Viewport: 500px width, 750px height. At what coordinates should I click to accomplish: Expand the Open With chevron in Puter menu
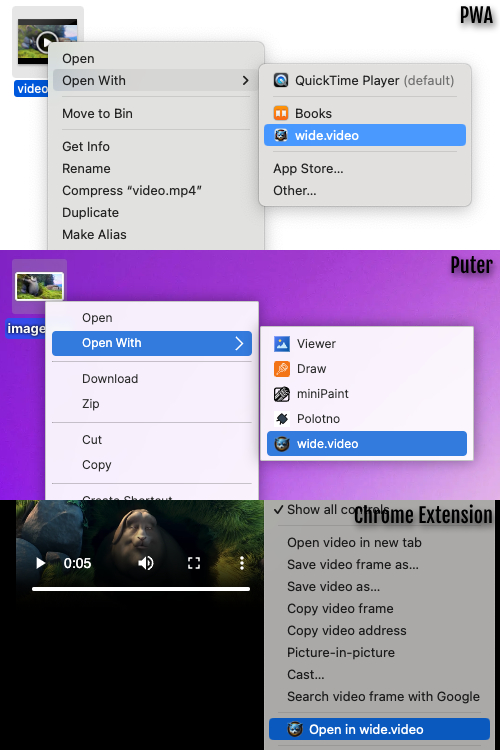click(239, 343)
